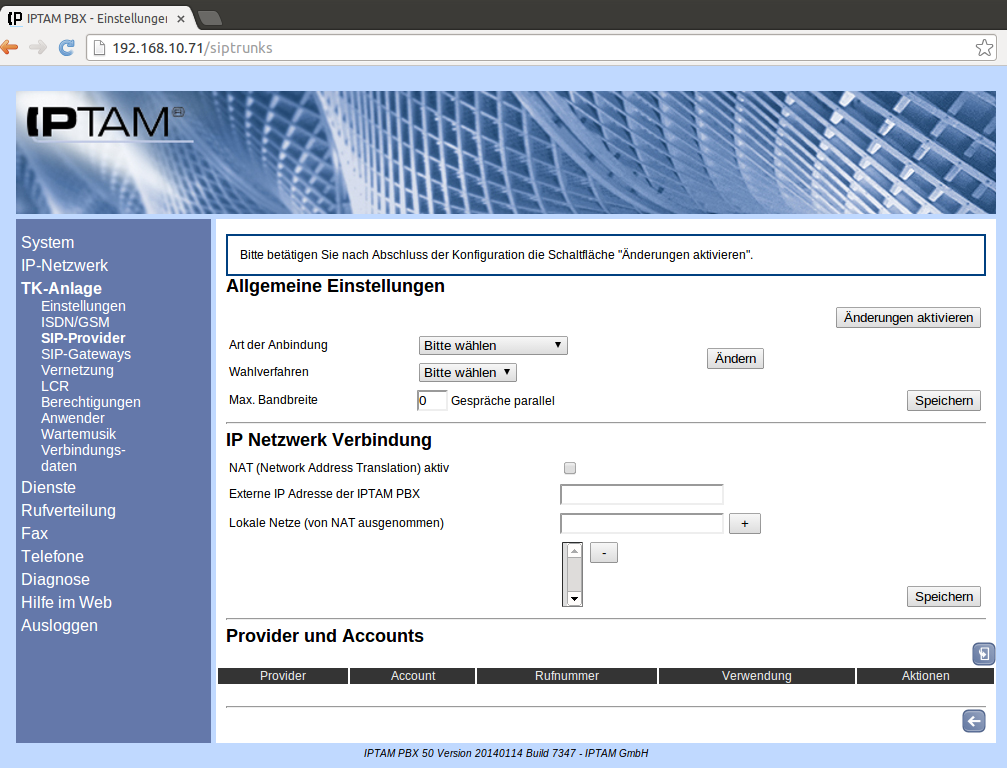The image size is (1007, 768).
Task: Open the Wahlverfahren dropdown
Action: 467,373
